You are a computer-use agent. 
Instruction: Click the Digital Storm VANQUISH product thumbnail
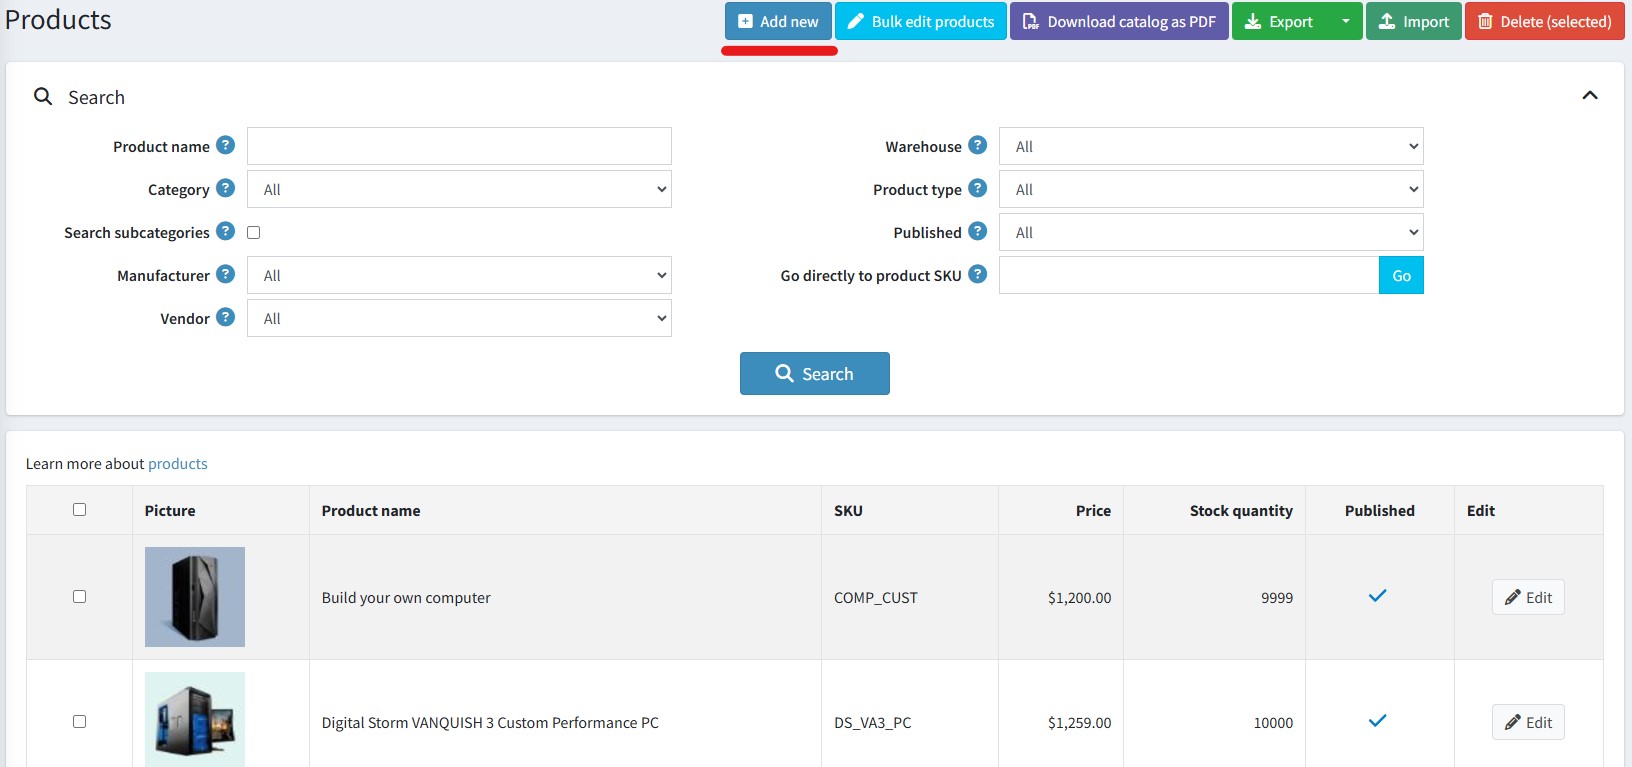pyautogui.click(x=195, y=720)
